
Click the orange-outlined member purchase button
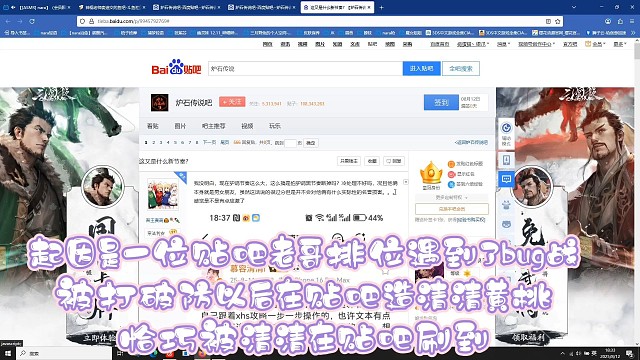click(452, 209)
